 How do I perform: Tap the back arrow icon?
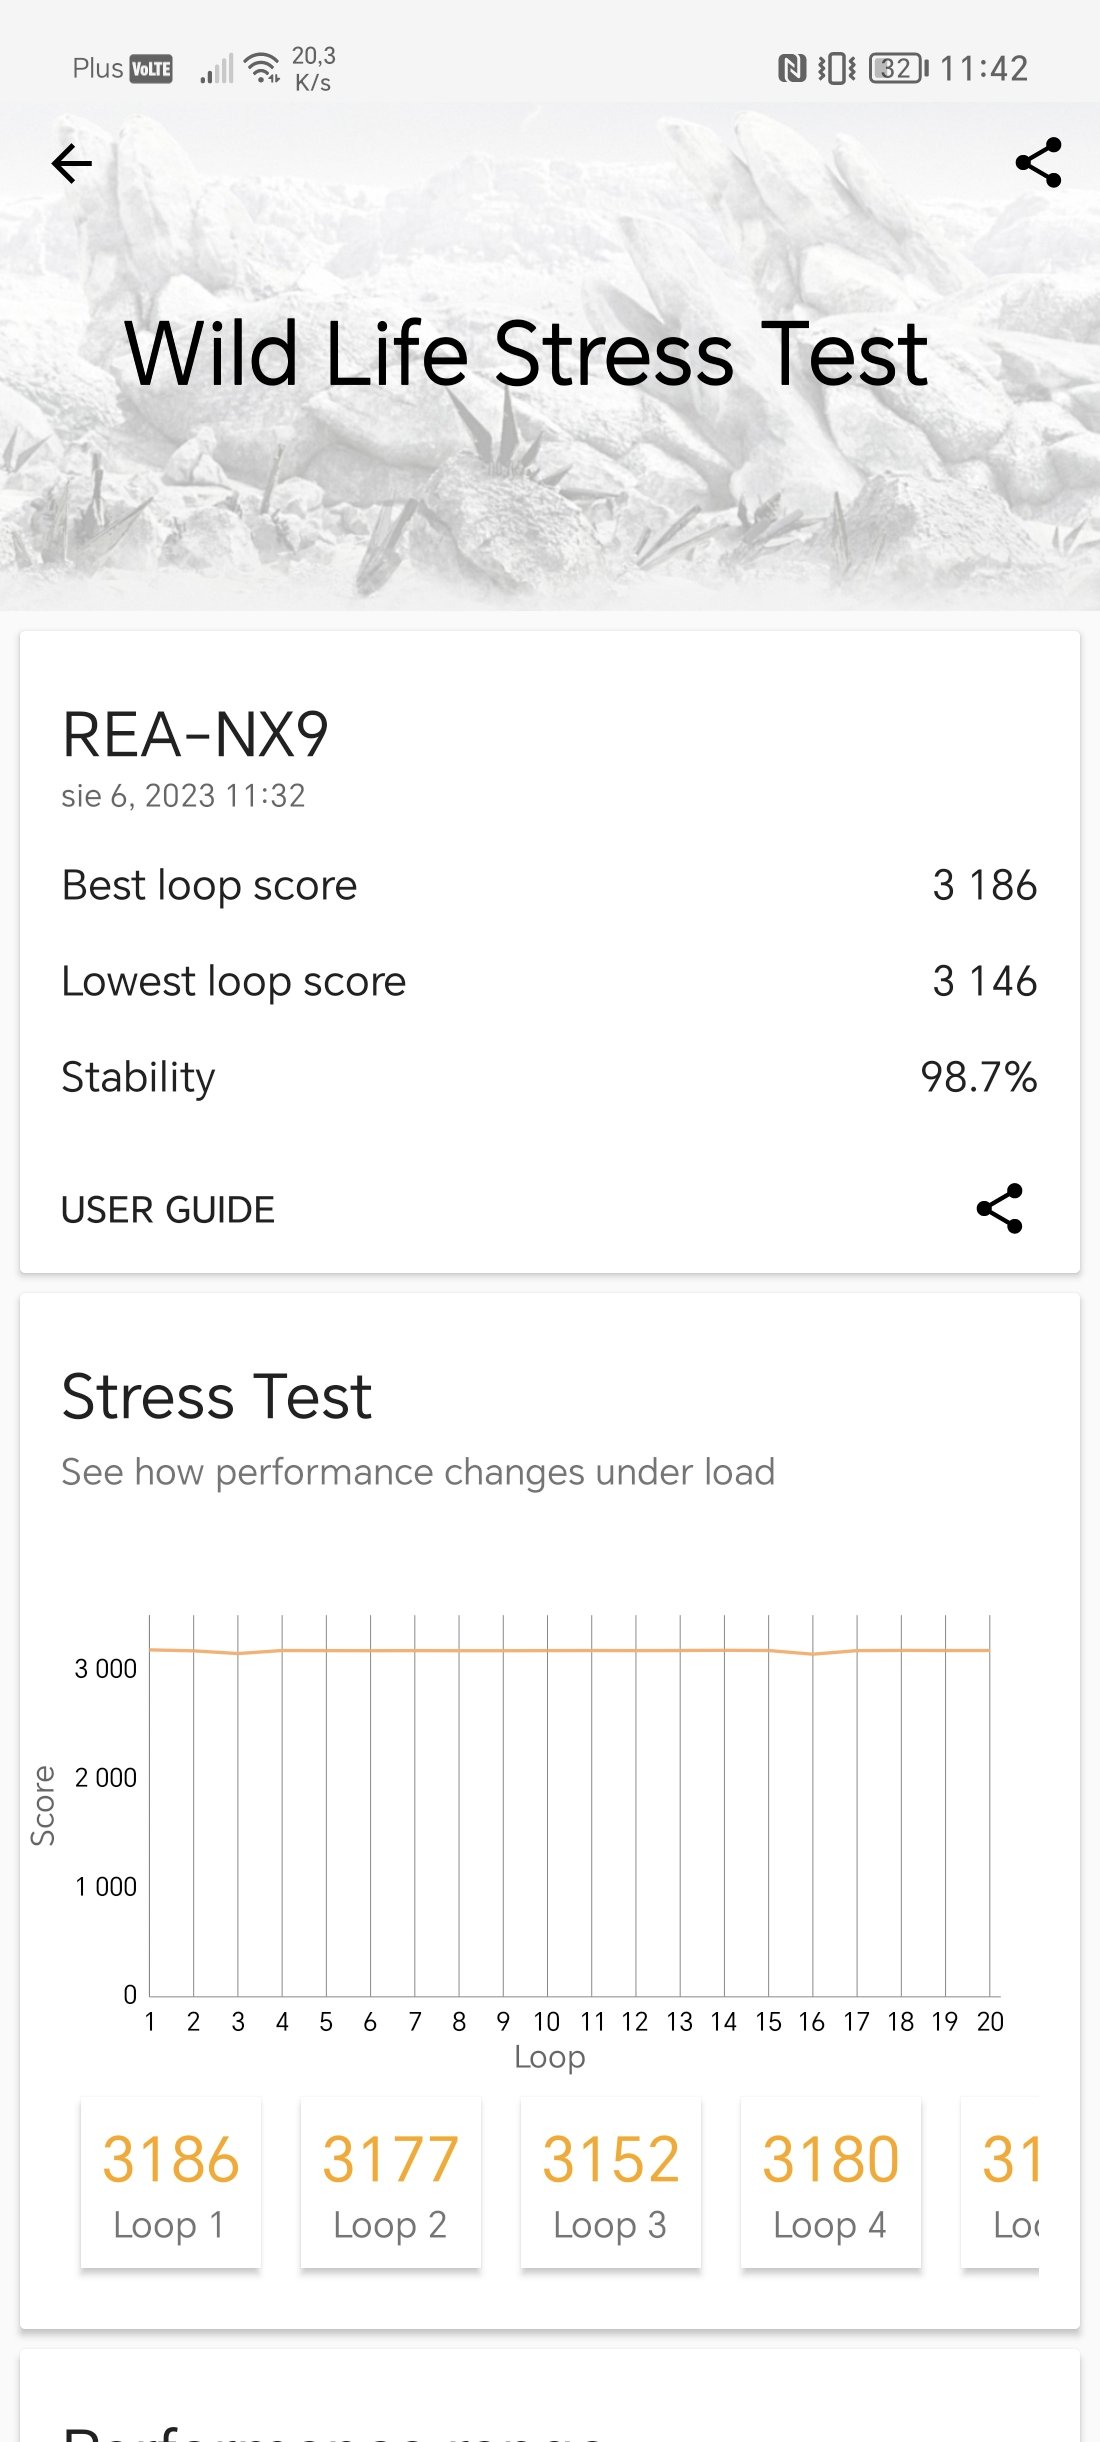pos(72,164)
